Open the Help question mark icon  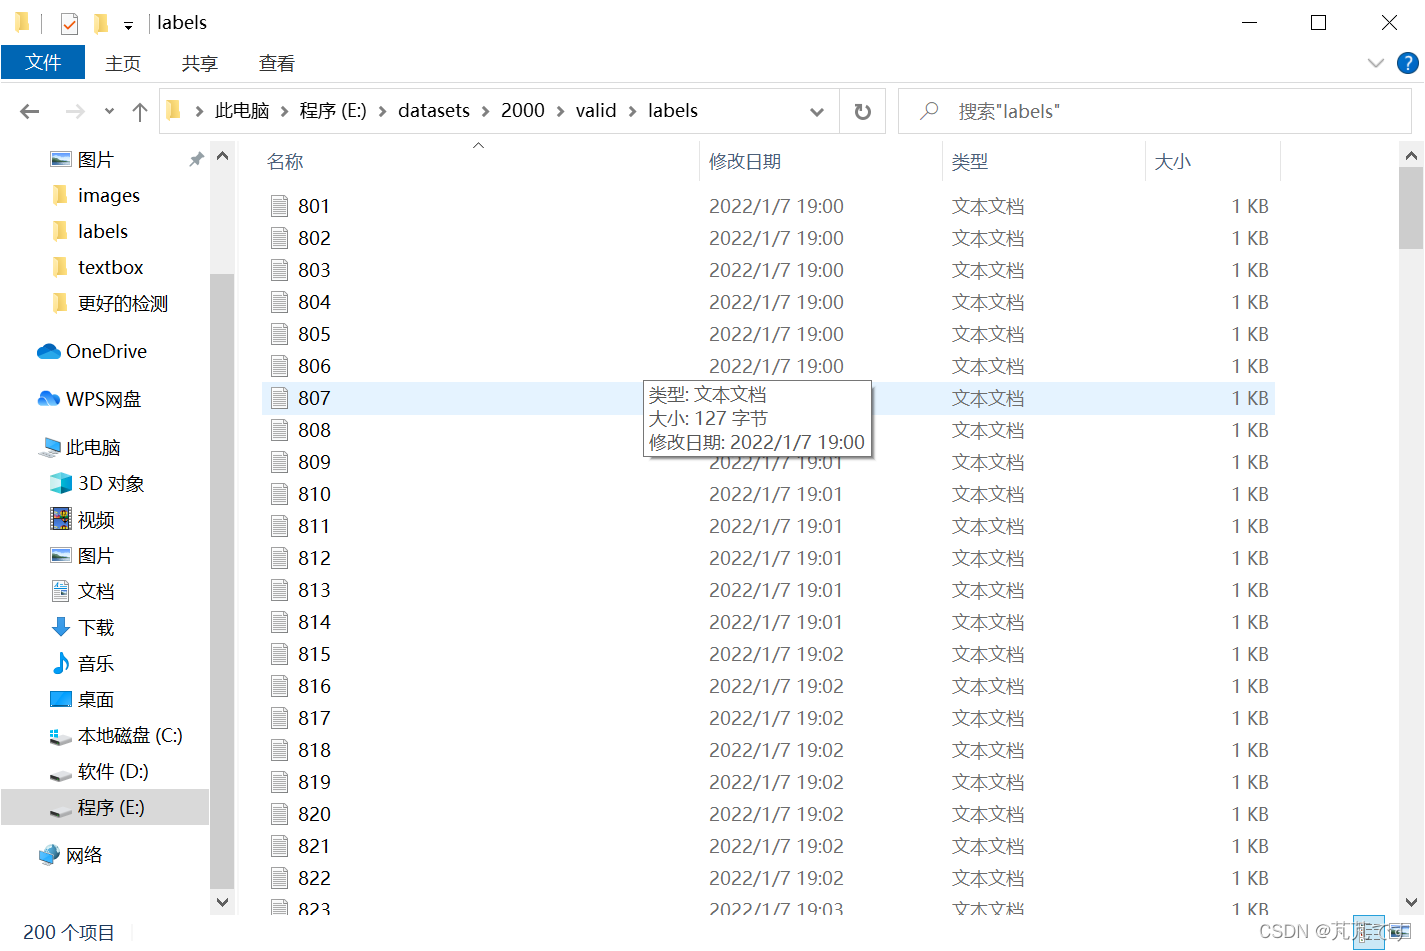(x=1408, y=63)
